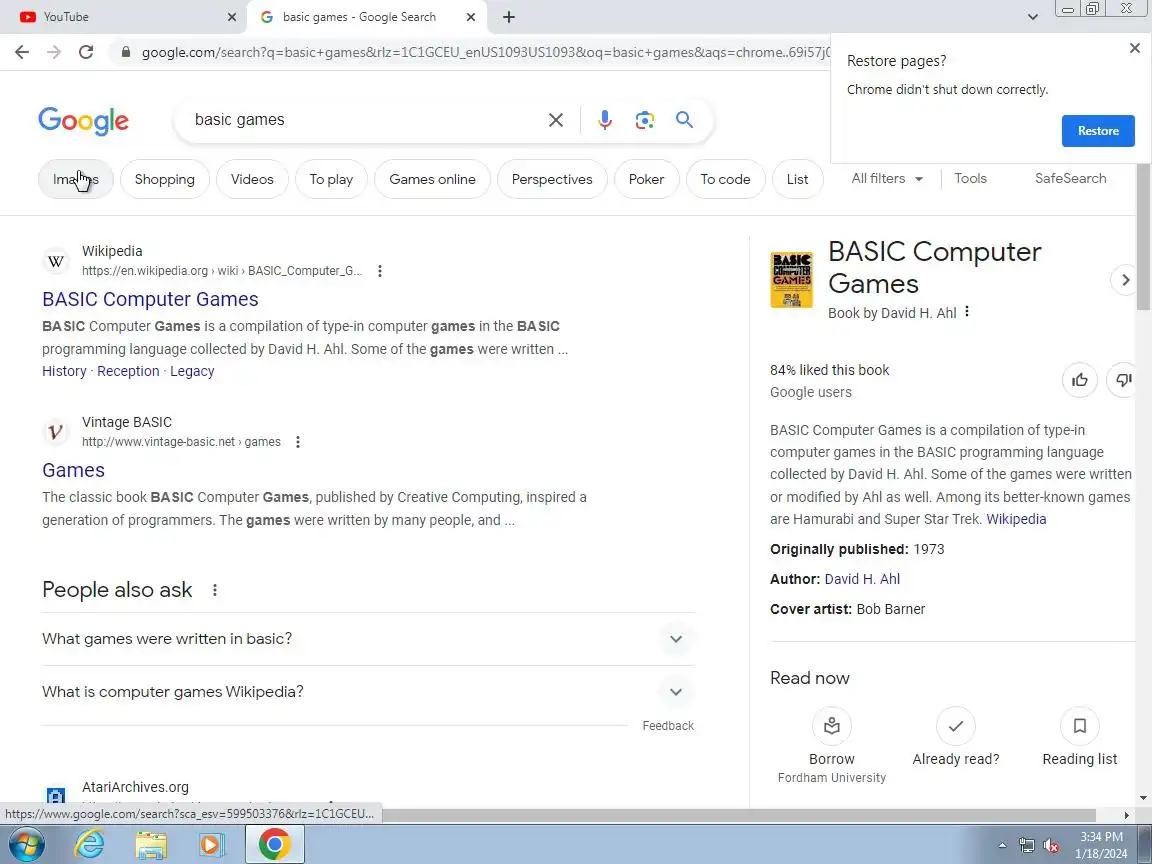Click the Feedback link

[x=668, y=726]
